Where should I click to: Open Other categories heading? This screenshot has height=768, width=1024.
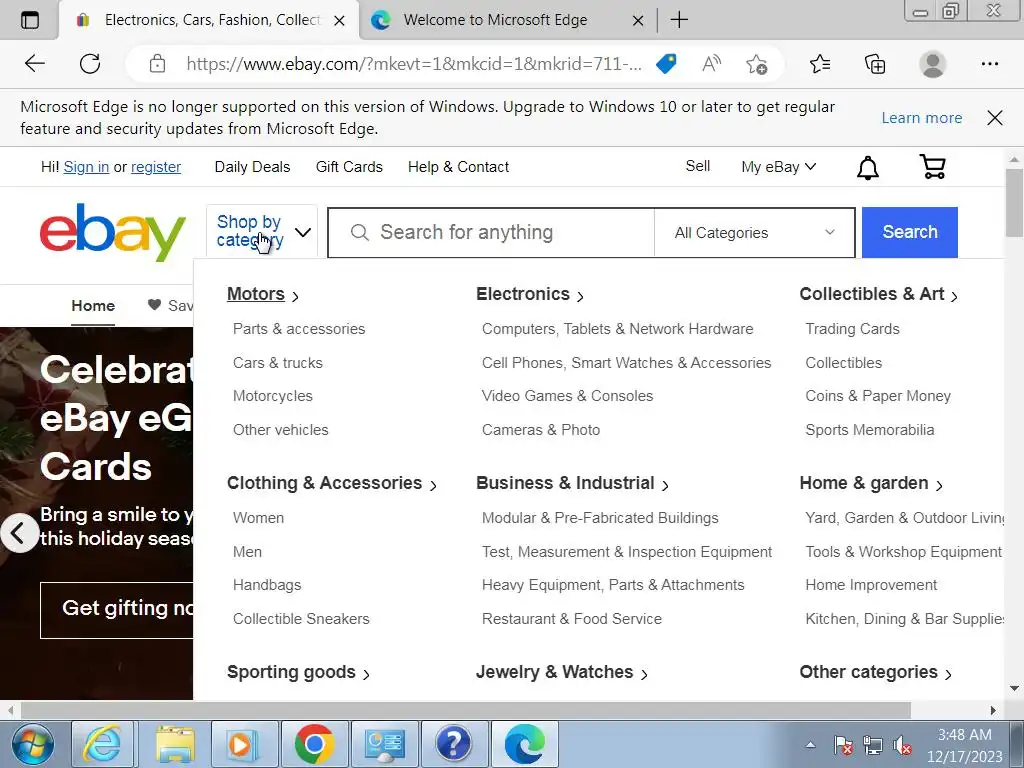click(x=869, y=672)
